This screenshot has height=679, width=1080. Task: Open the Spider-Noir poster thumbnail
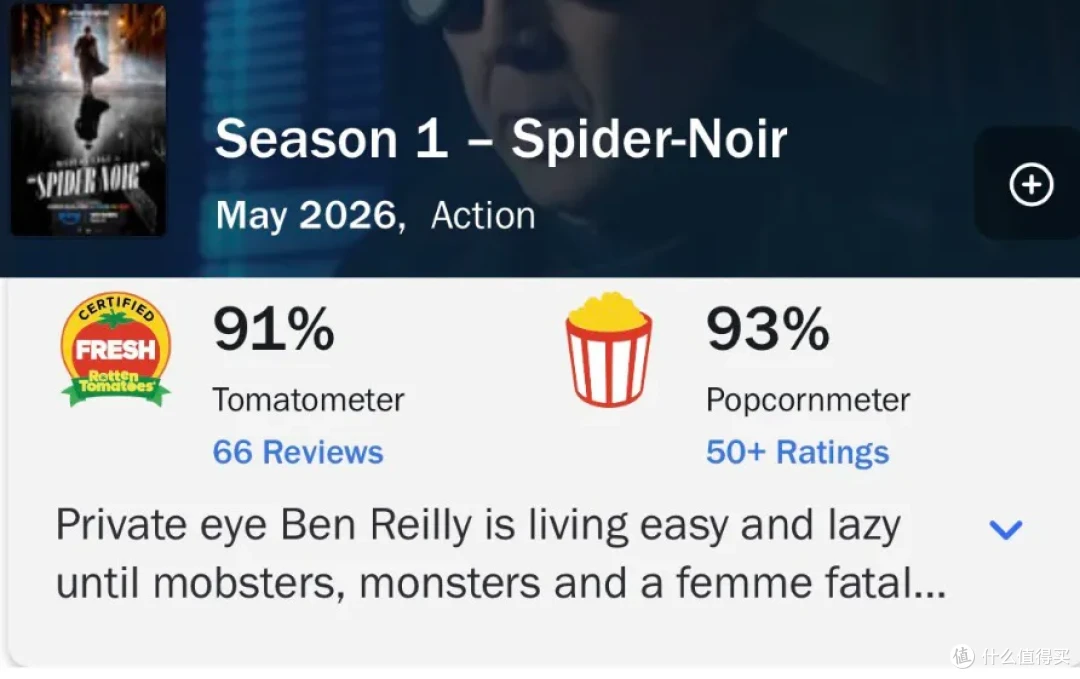[x=88, y=120]
